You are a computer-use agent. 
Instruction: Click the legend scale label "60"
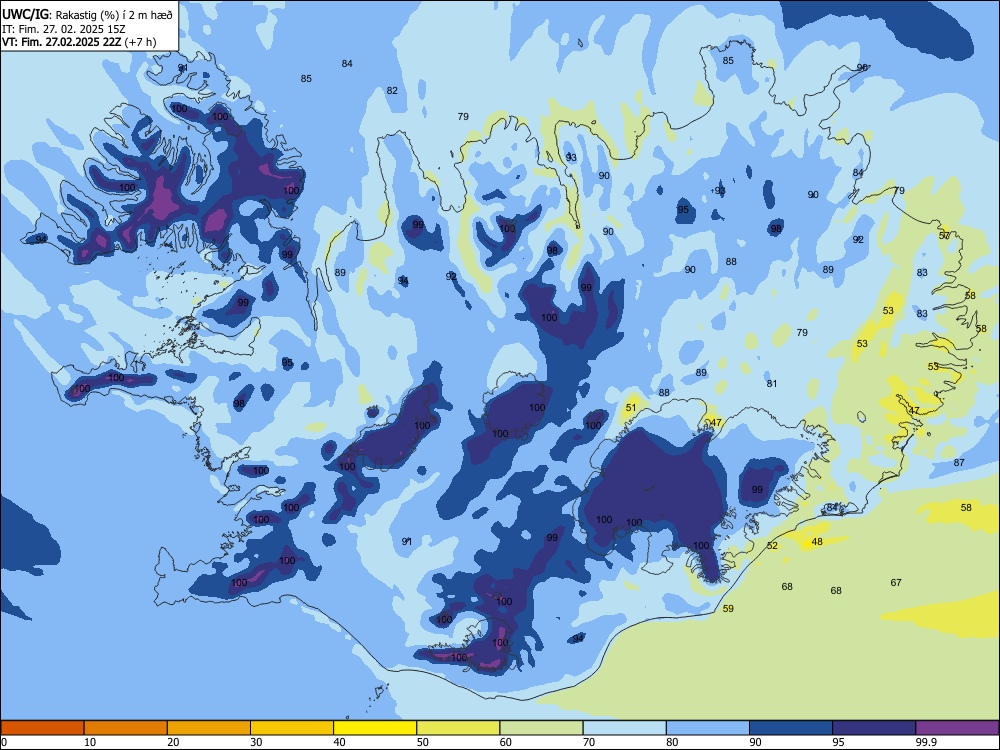[x=506, y=742]
